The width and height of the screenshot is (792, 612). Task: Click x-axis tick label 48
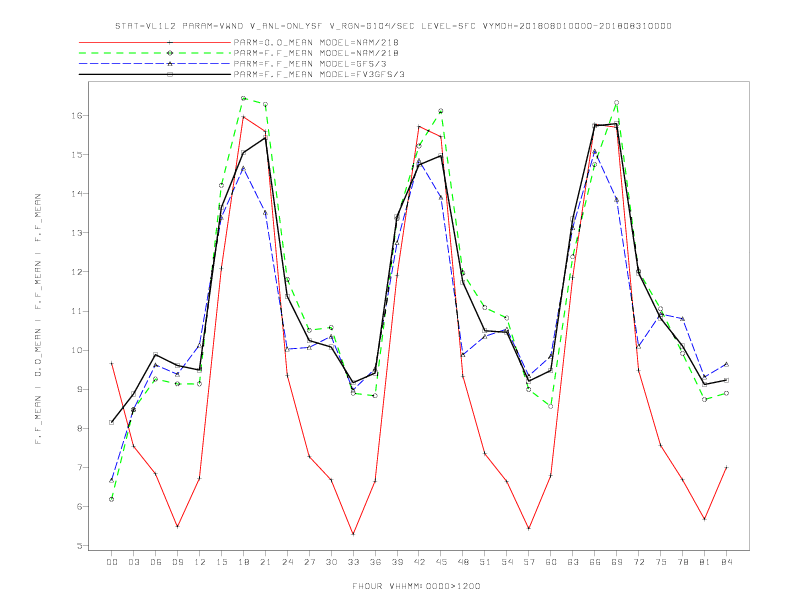point(463,562)
